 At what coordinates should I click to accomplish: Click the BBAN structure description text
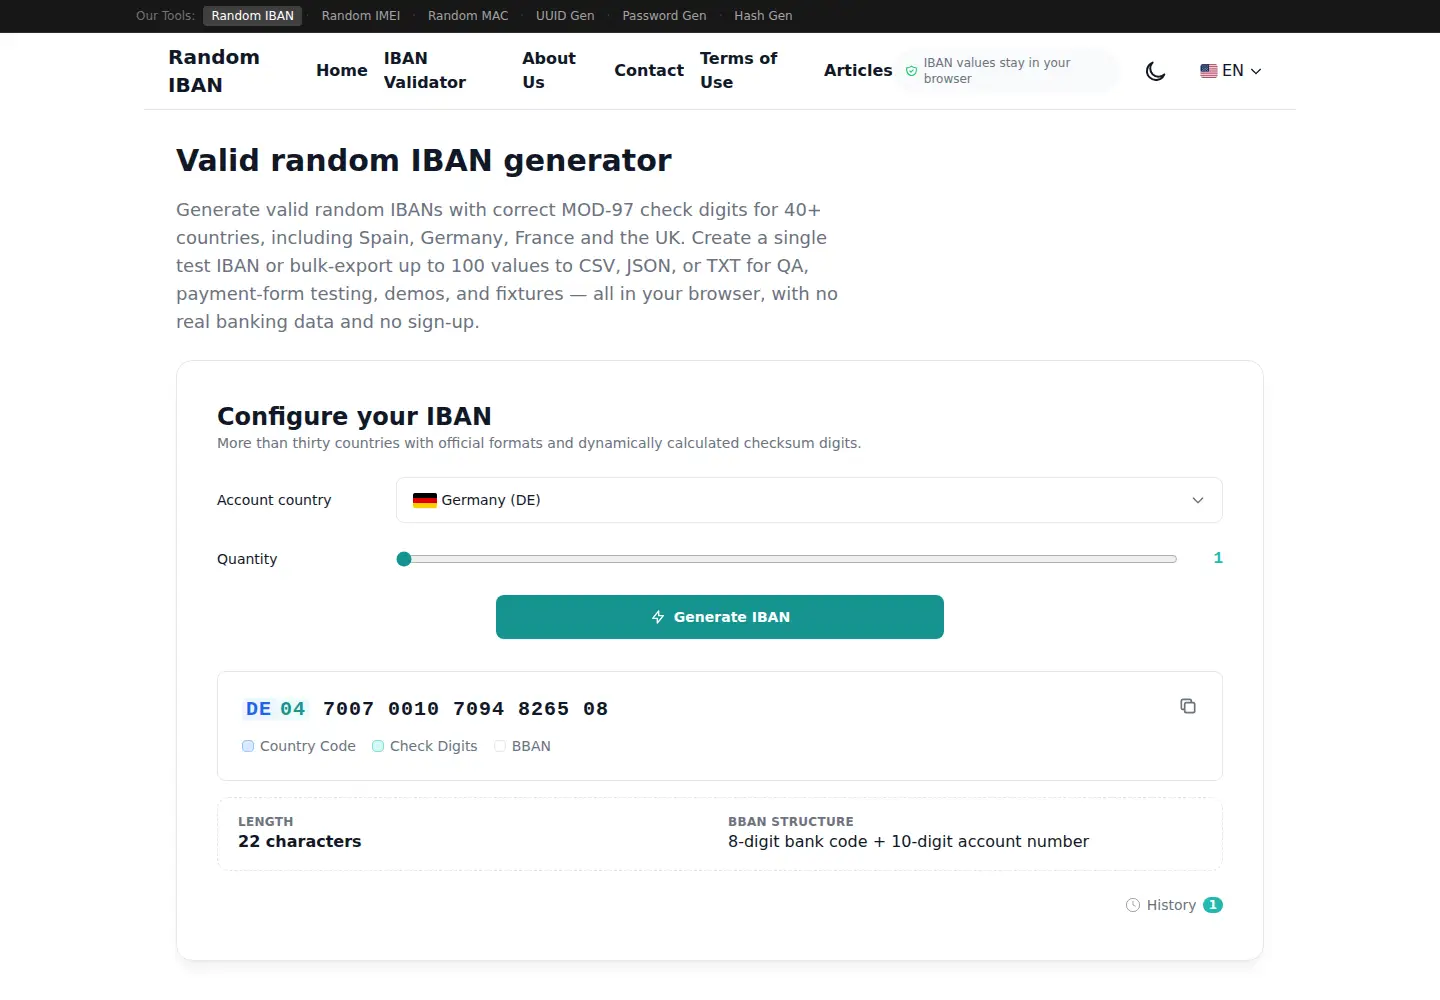coord(908,841)
